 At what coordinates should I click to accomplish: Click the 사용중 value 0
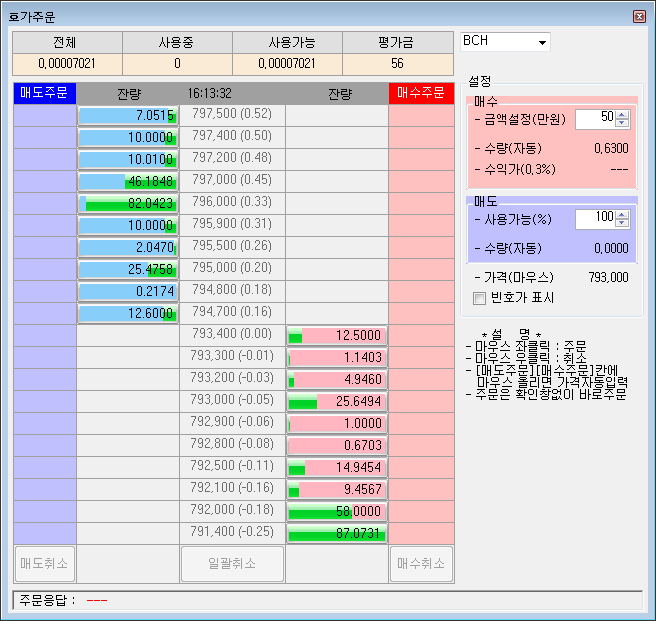coord(177,64)
